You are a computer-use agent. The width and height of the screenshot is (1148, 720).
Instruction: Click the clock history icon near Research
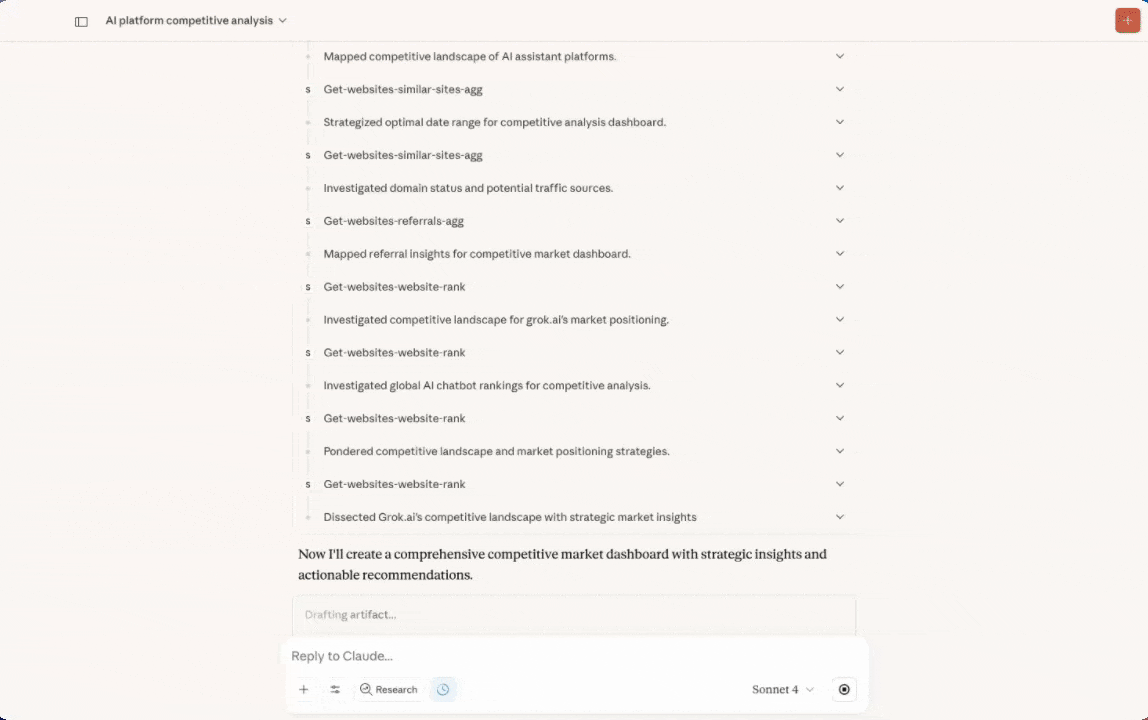tap(443, 689)
